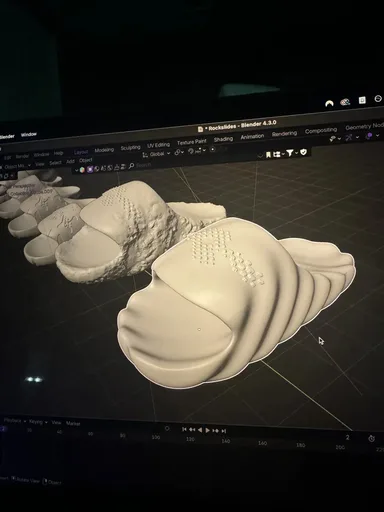This screenshot has width=384, height=512.
Task: Switch to the Sculpting workspace
Action: click(130, 147)
